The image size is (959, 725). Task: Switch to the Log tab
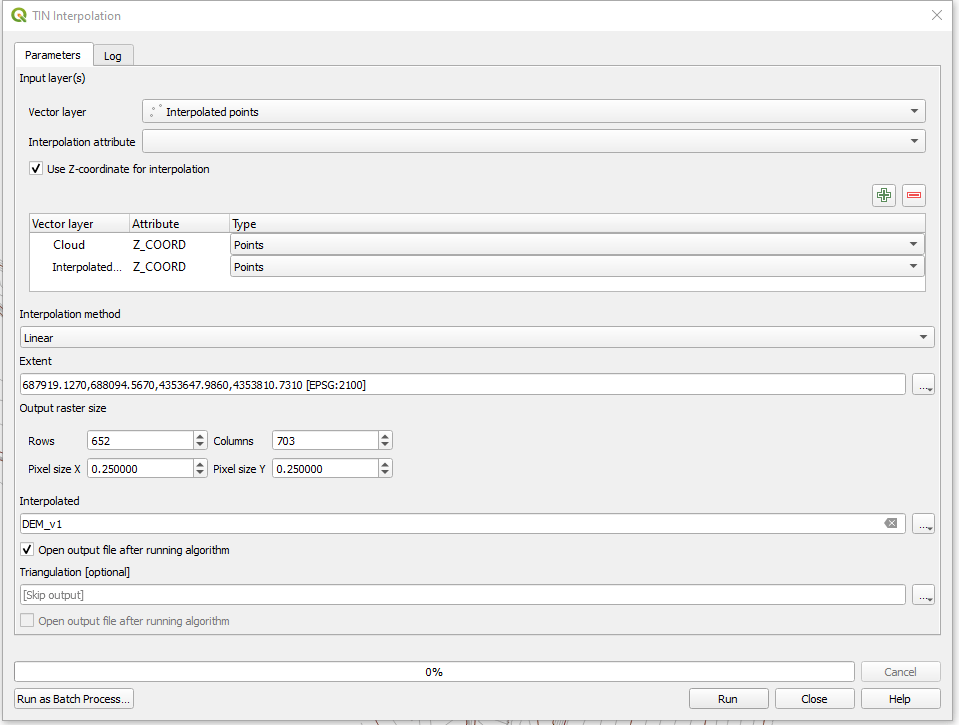pyautogui.click(x=113, y=56)
